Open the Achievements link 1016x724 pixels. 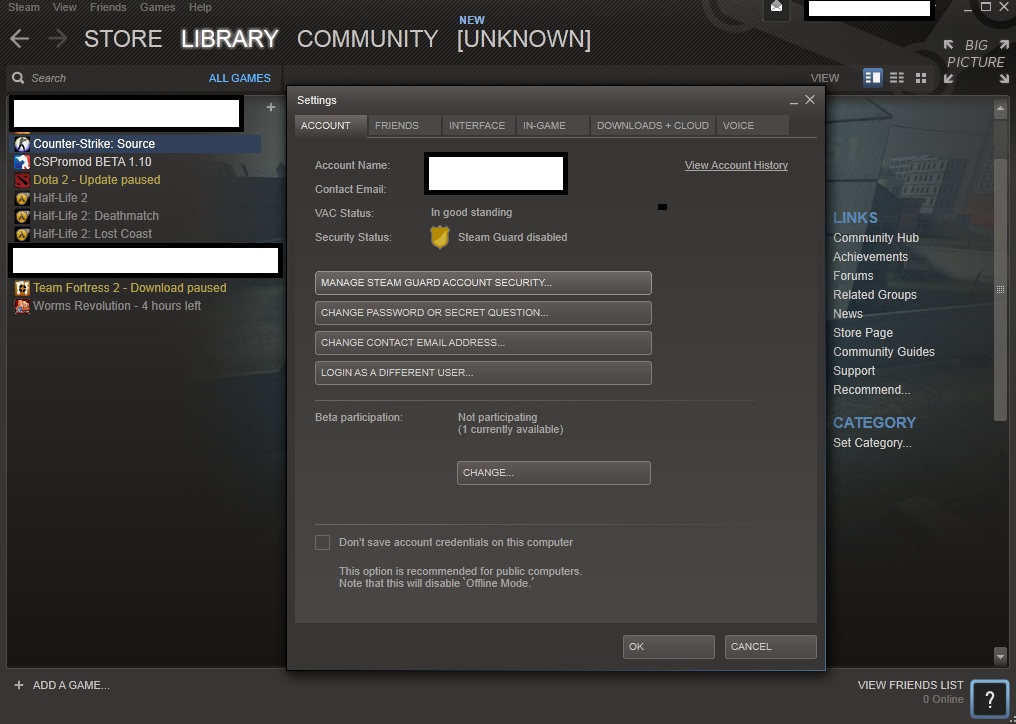(870, 257)
